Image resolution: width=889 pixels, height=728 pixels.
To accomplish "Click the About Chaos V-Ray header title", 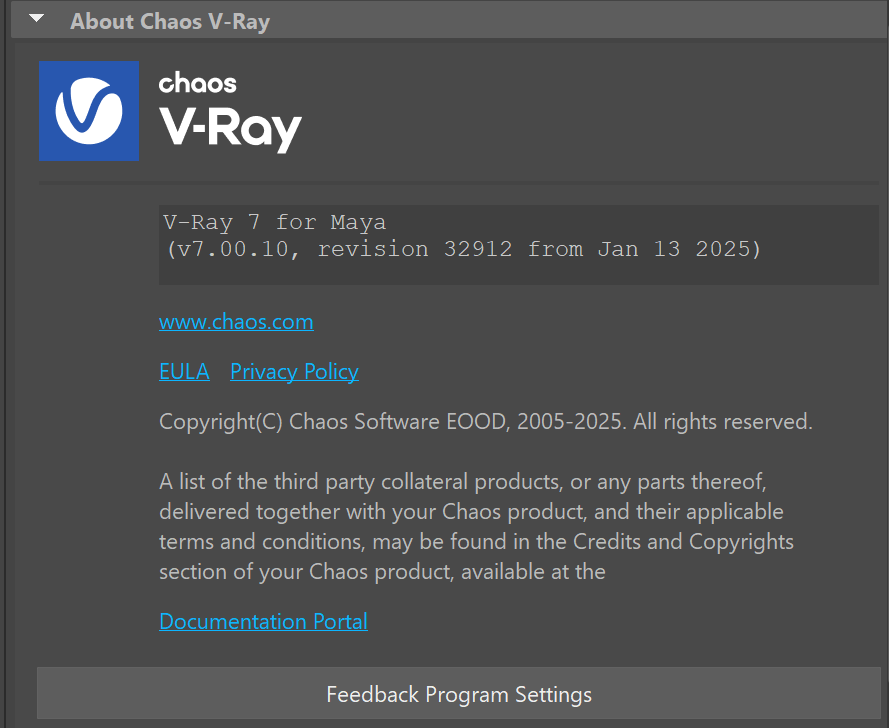I will (x=170, y=22).
